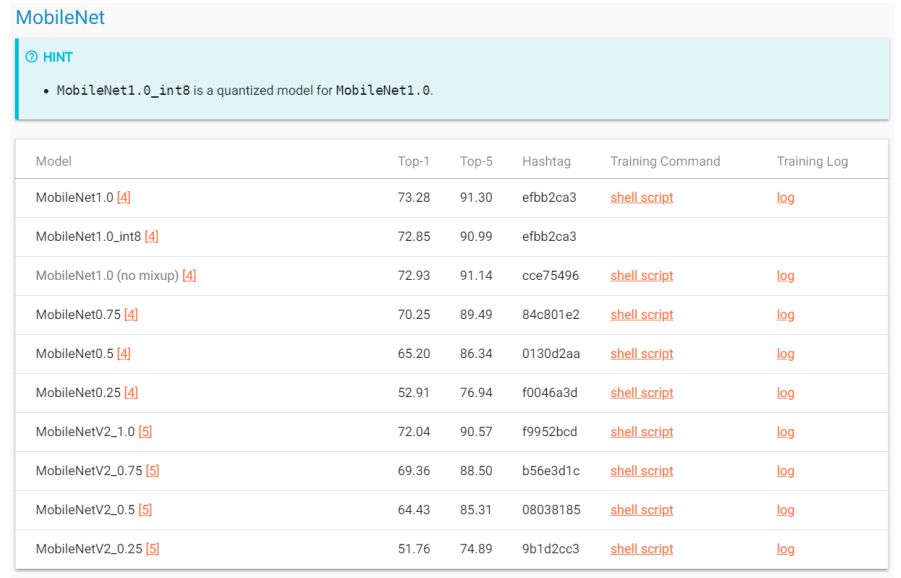Click the HINT question mark icon
Image resolution: width=901 pixels, height=578 pixels.
[31, 57]
